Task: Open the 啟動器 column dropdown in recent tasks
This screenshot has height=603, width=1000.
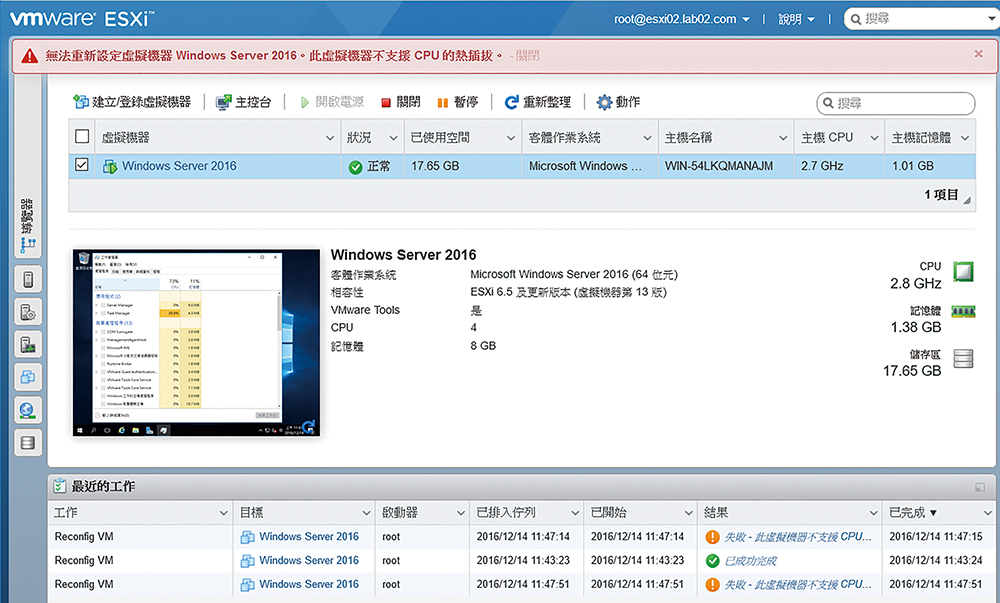Action: coord(460,512)
